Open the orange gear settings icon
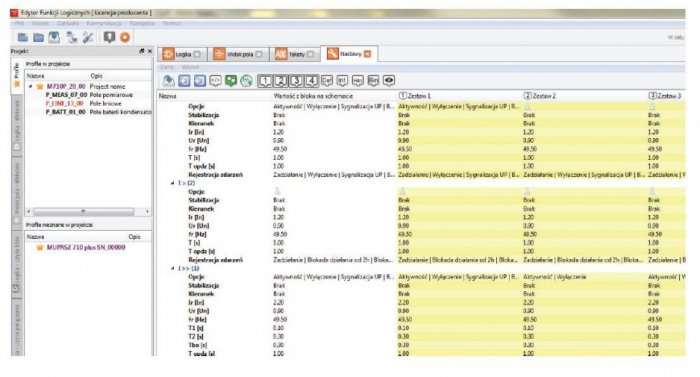 (125, 38)
